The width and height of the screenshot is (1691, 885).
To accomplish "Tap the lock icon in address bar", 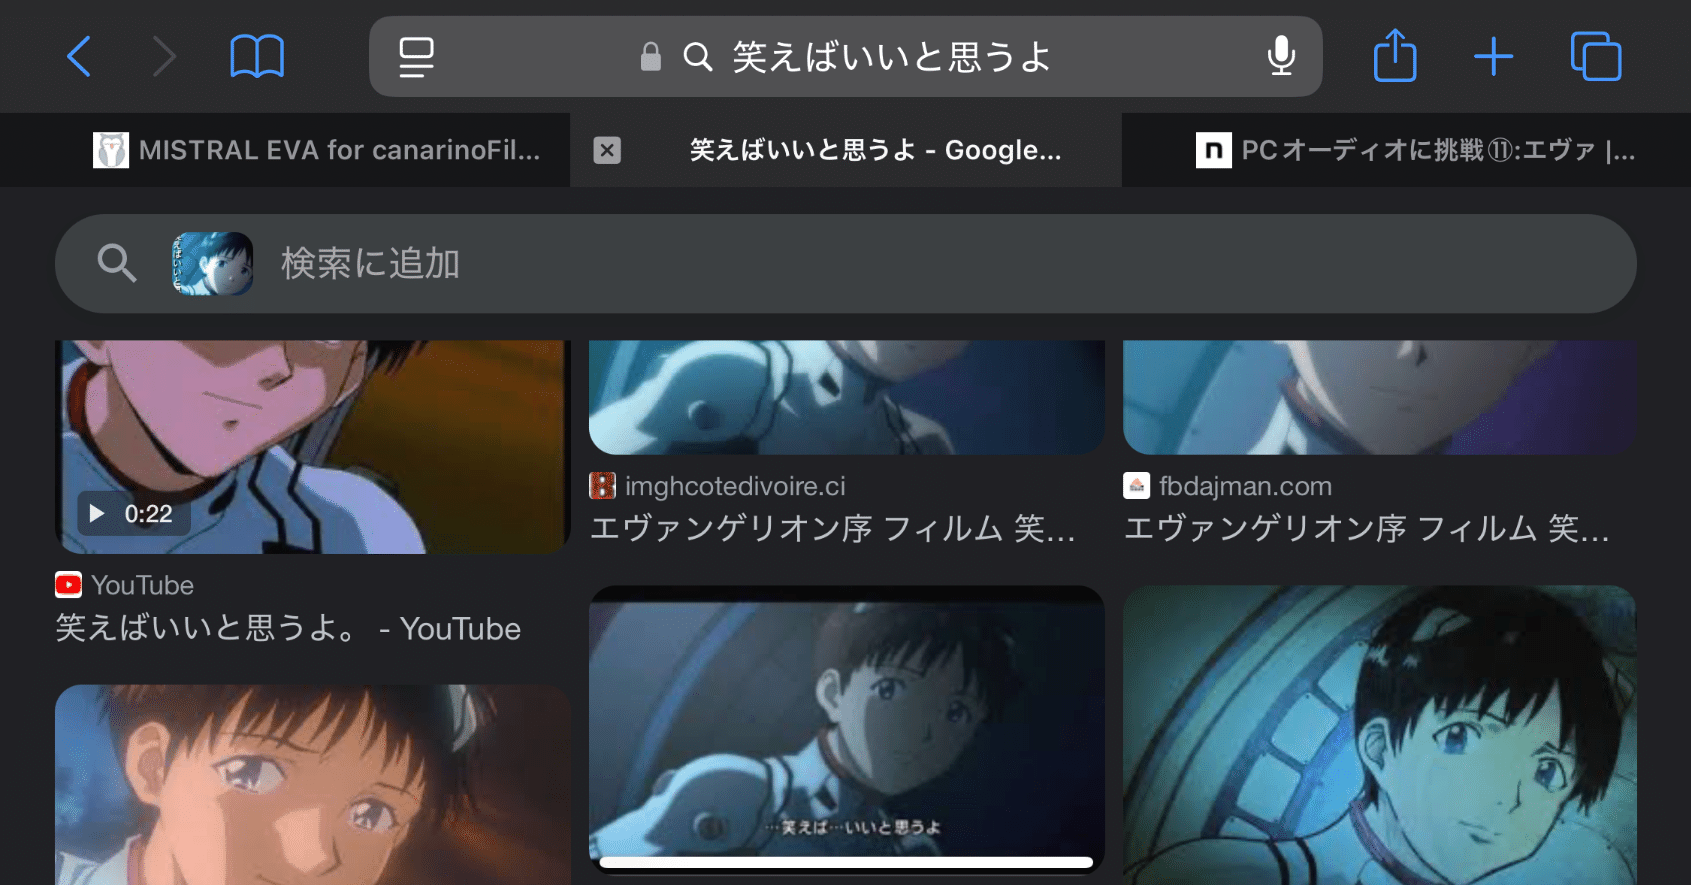I will [x=651, y=56].
